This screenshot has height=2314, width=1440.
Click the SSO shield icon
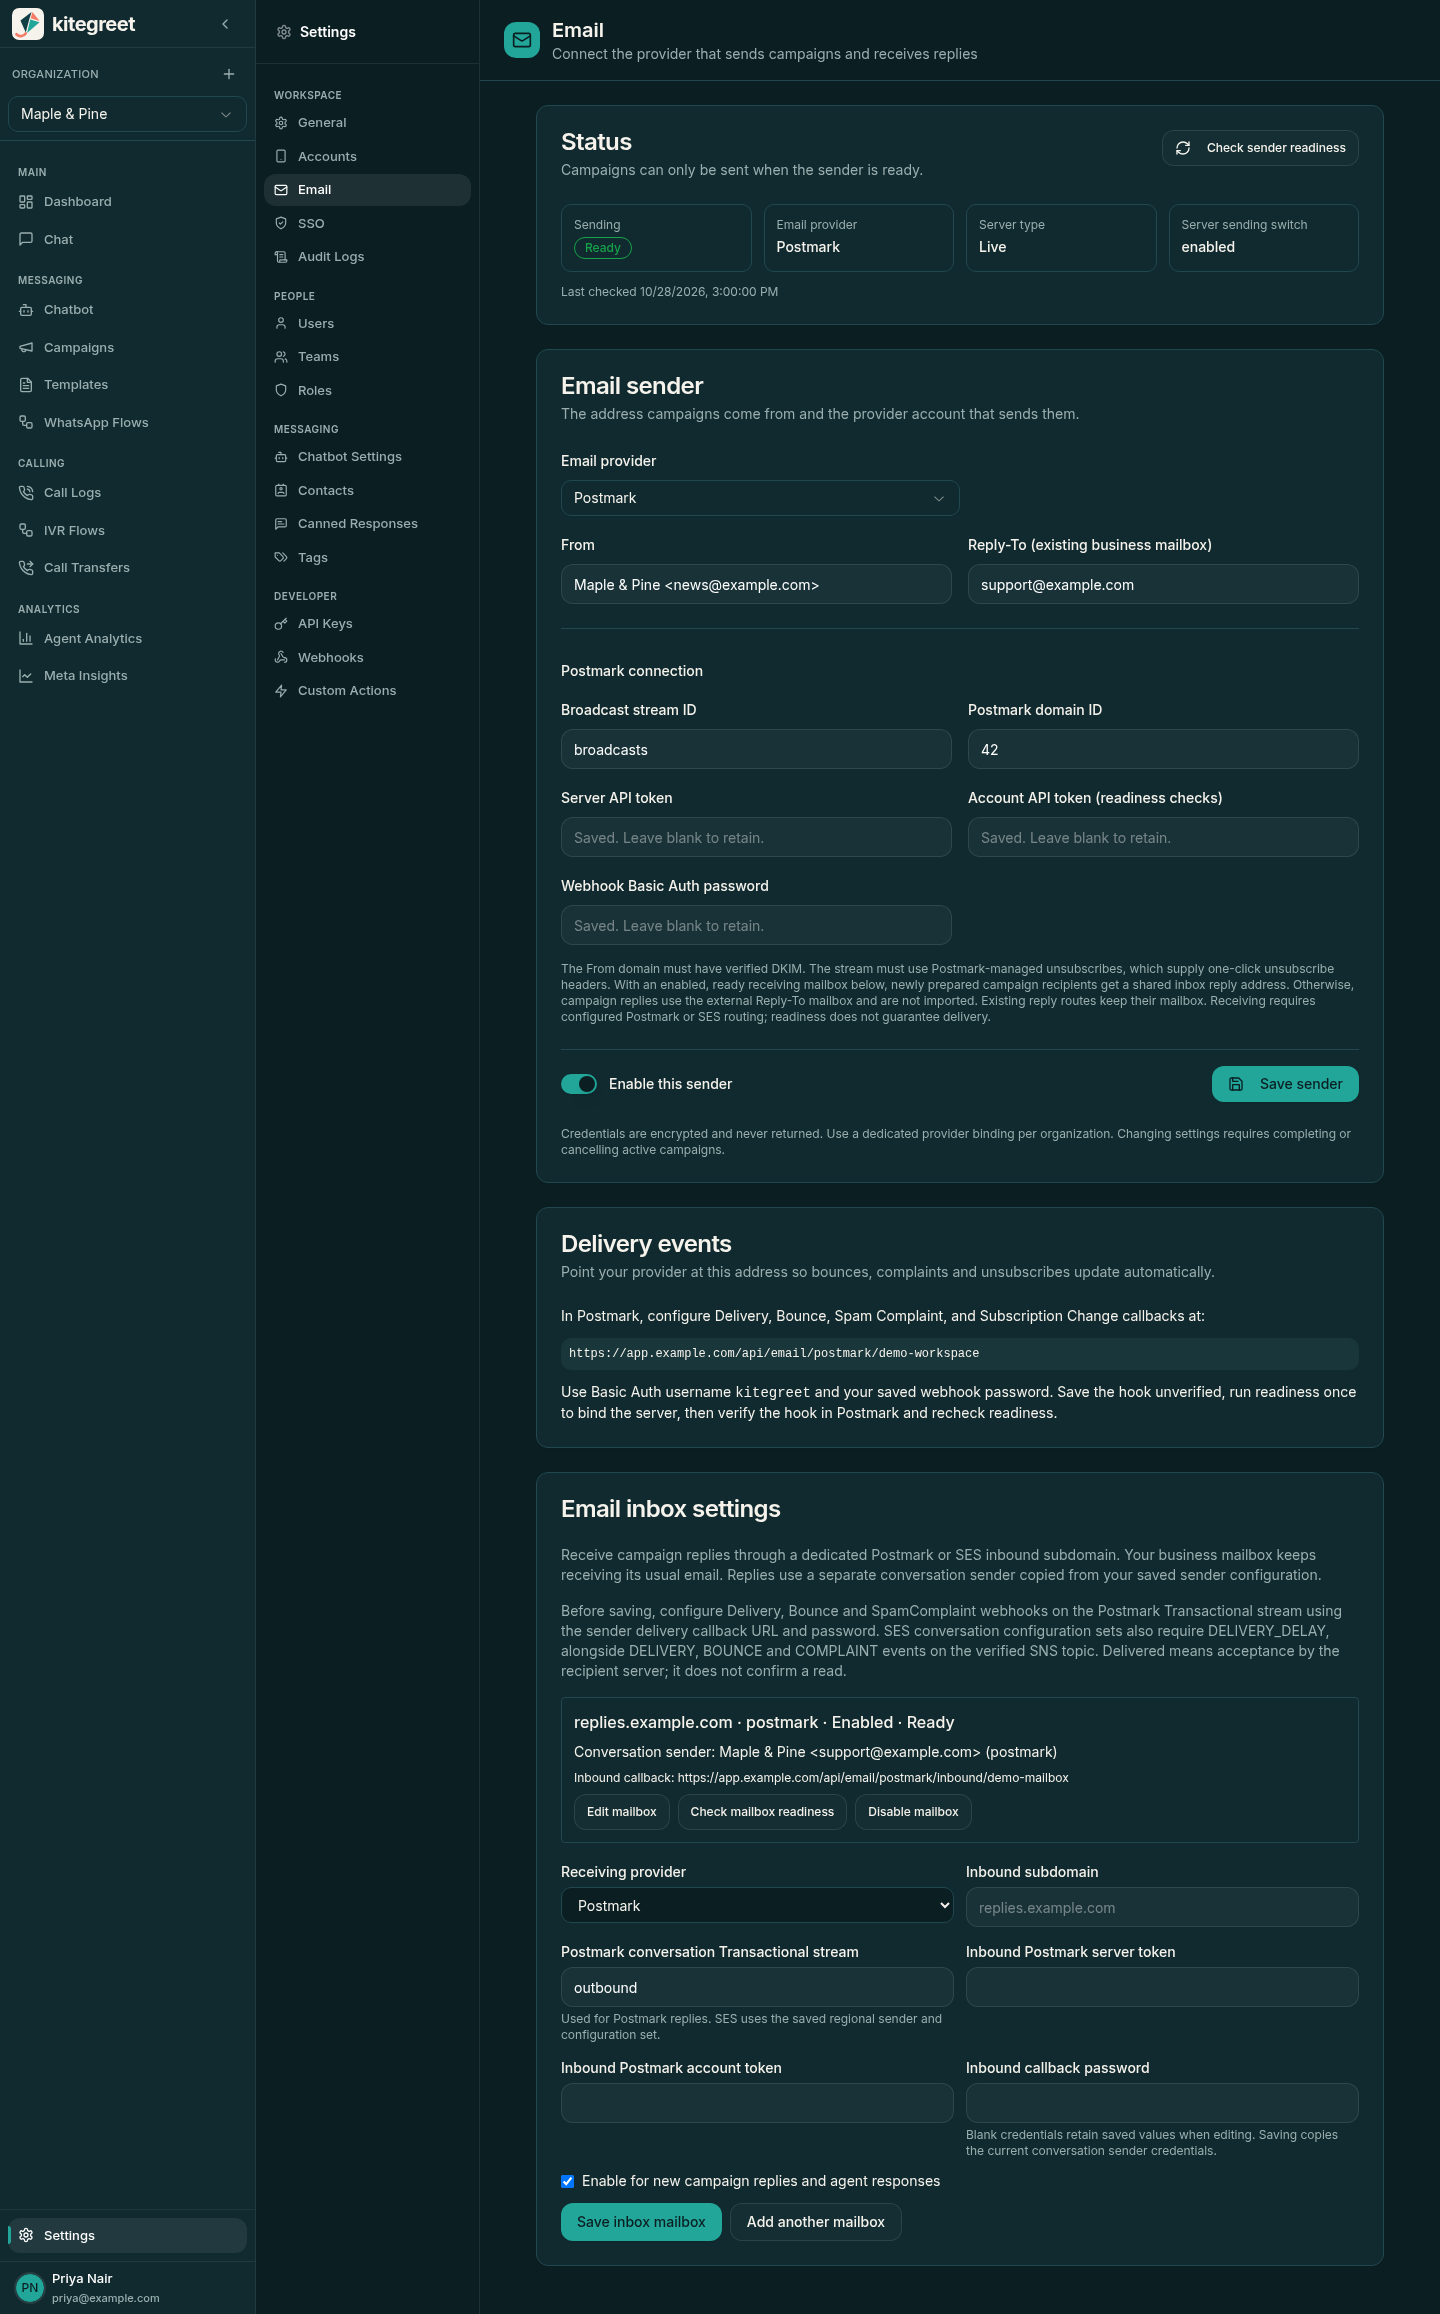(x=281, y=224)
